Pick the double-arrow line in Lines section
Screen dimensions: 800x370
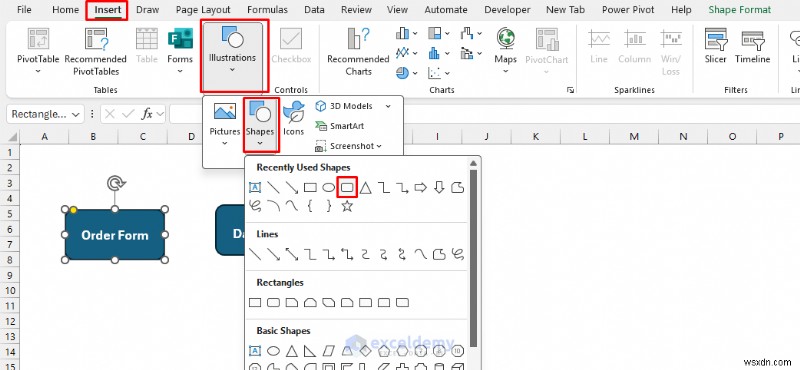point(292,254)
